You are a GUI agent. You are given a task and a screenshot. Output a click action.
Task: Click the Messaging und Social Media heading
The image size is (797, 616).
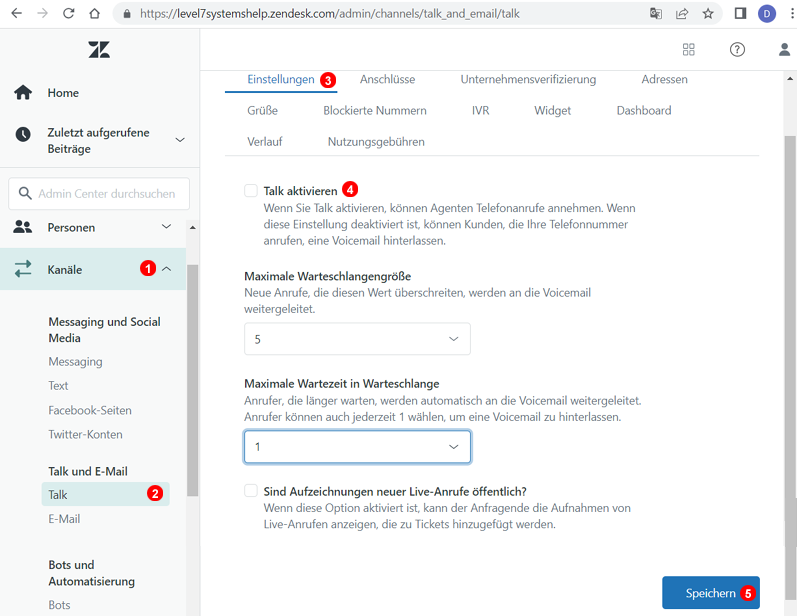[104, 330]
